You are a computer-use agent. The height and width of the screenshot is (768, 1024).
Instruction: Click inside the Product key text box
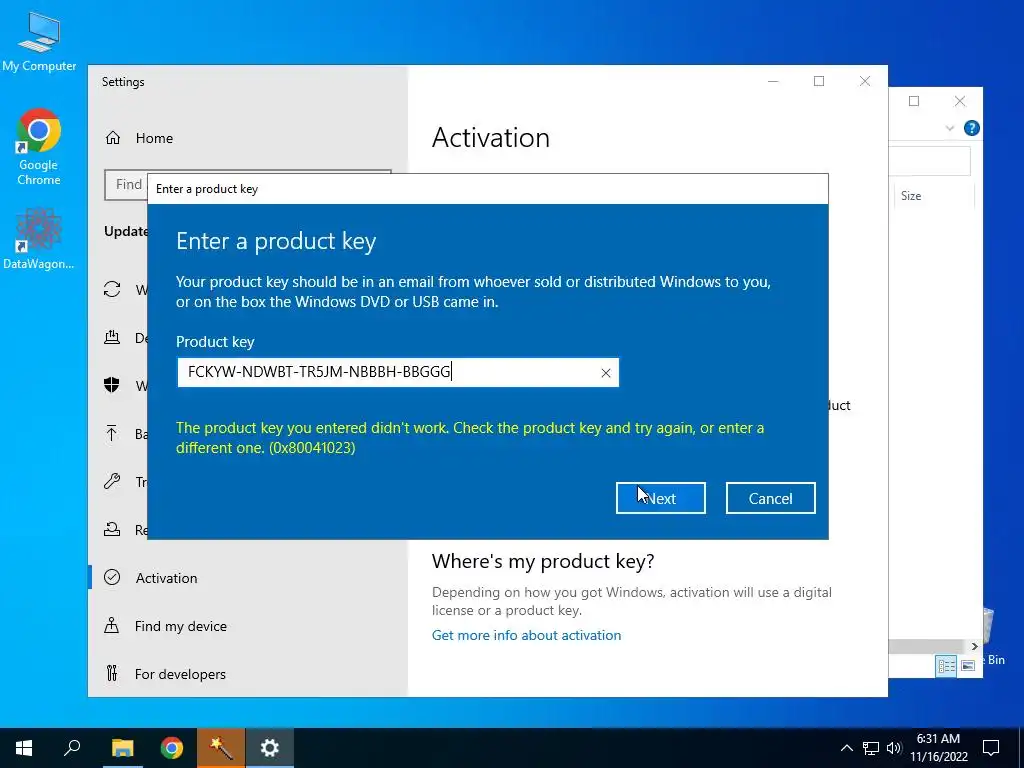tap(397, 372)
